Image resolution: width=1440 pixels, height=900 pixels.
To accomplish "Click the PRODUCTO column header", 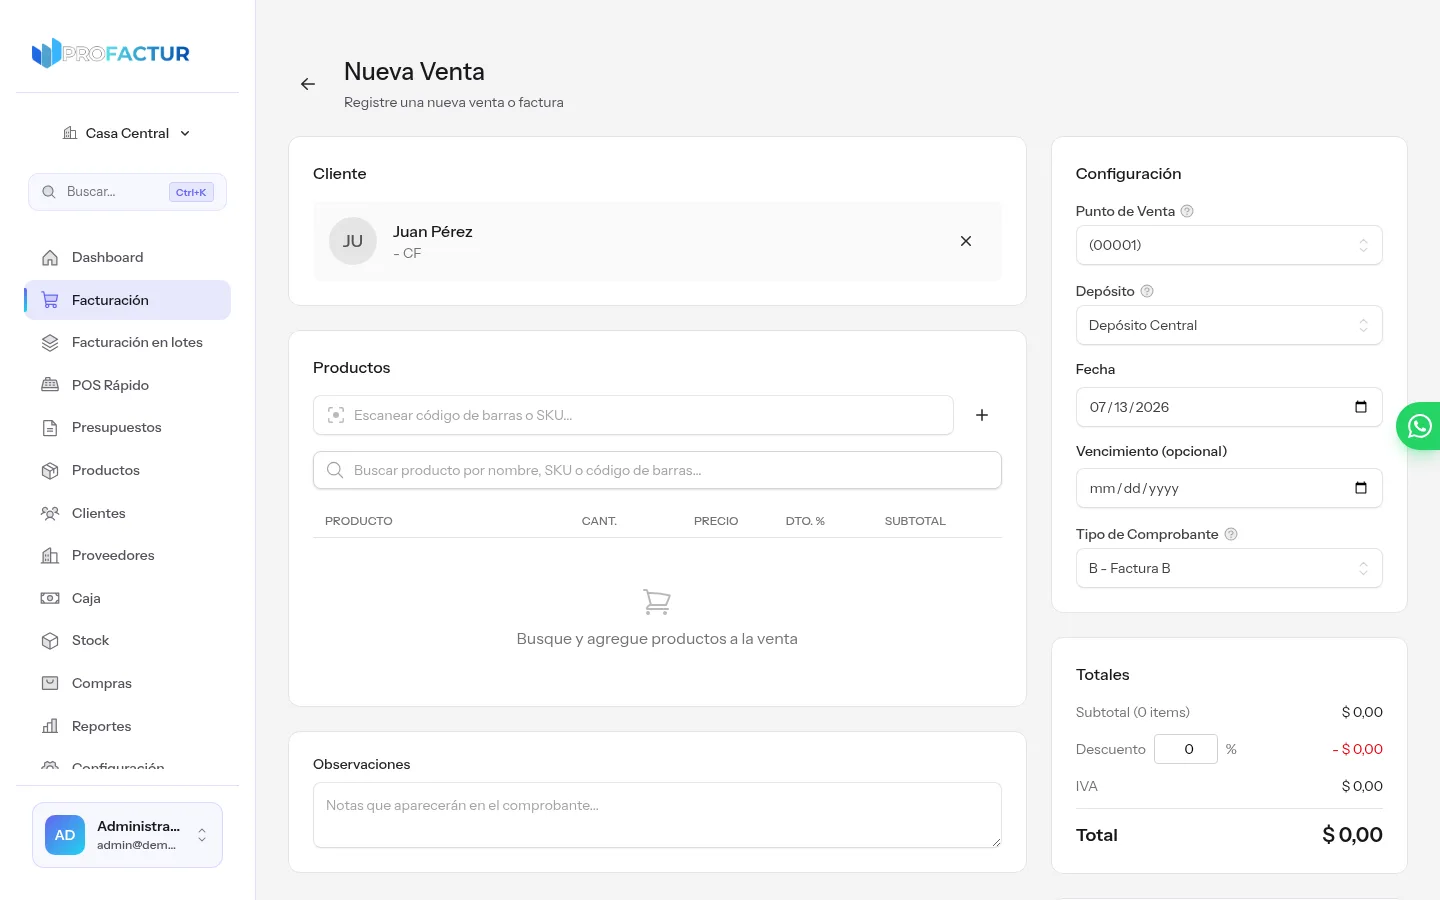I will click(359, 521).
